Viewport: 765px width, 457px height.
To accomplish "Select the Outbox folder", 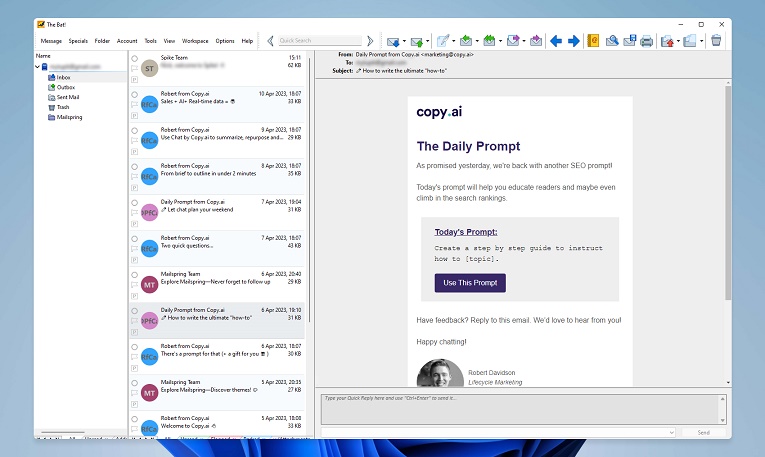I will pyautogui.click(x=66, y=87).
